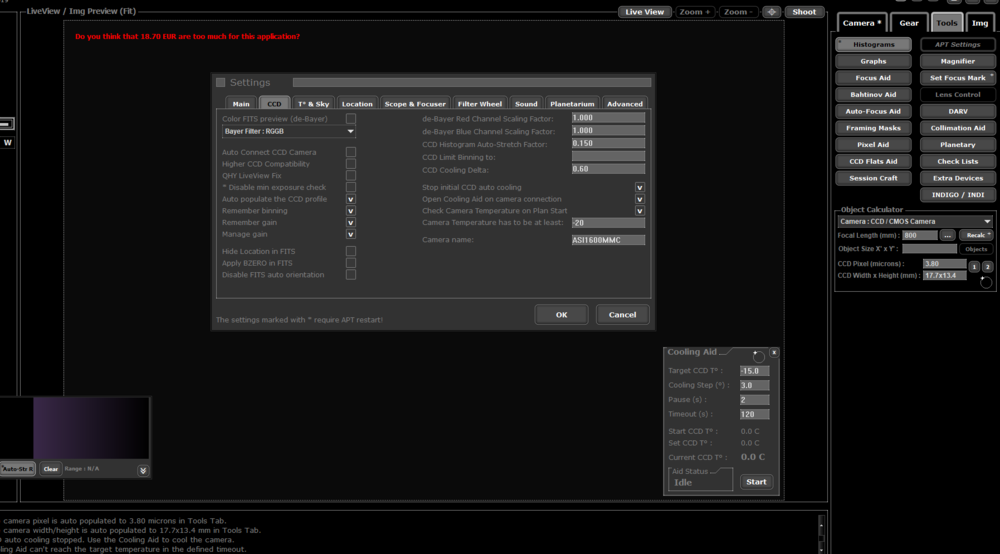The height and width of the screenshot is (554, 1000).
Task: Select the Img main tab
Action: click(980, 23)
